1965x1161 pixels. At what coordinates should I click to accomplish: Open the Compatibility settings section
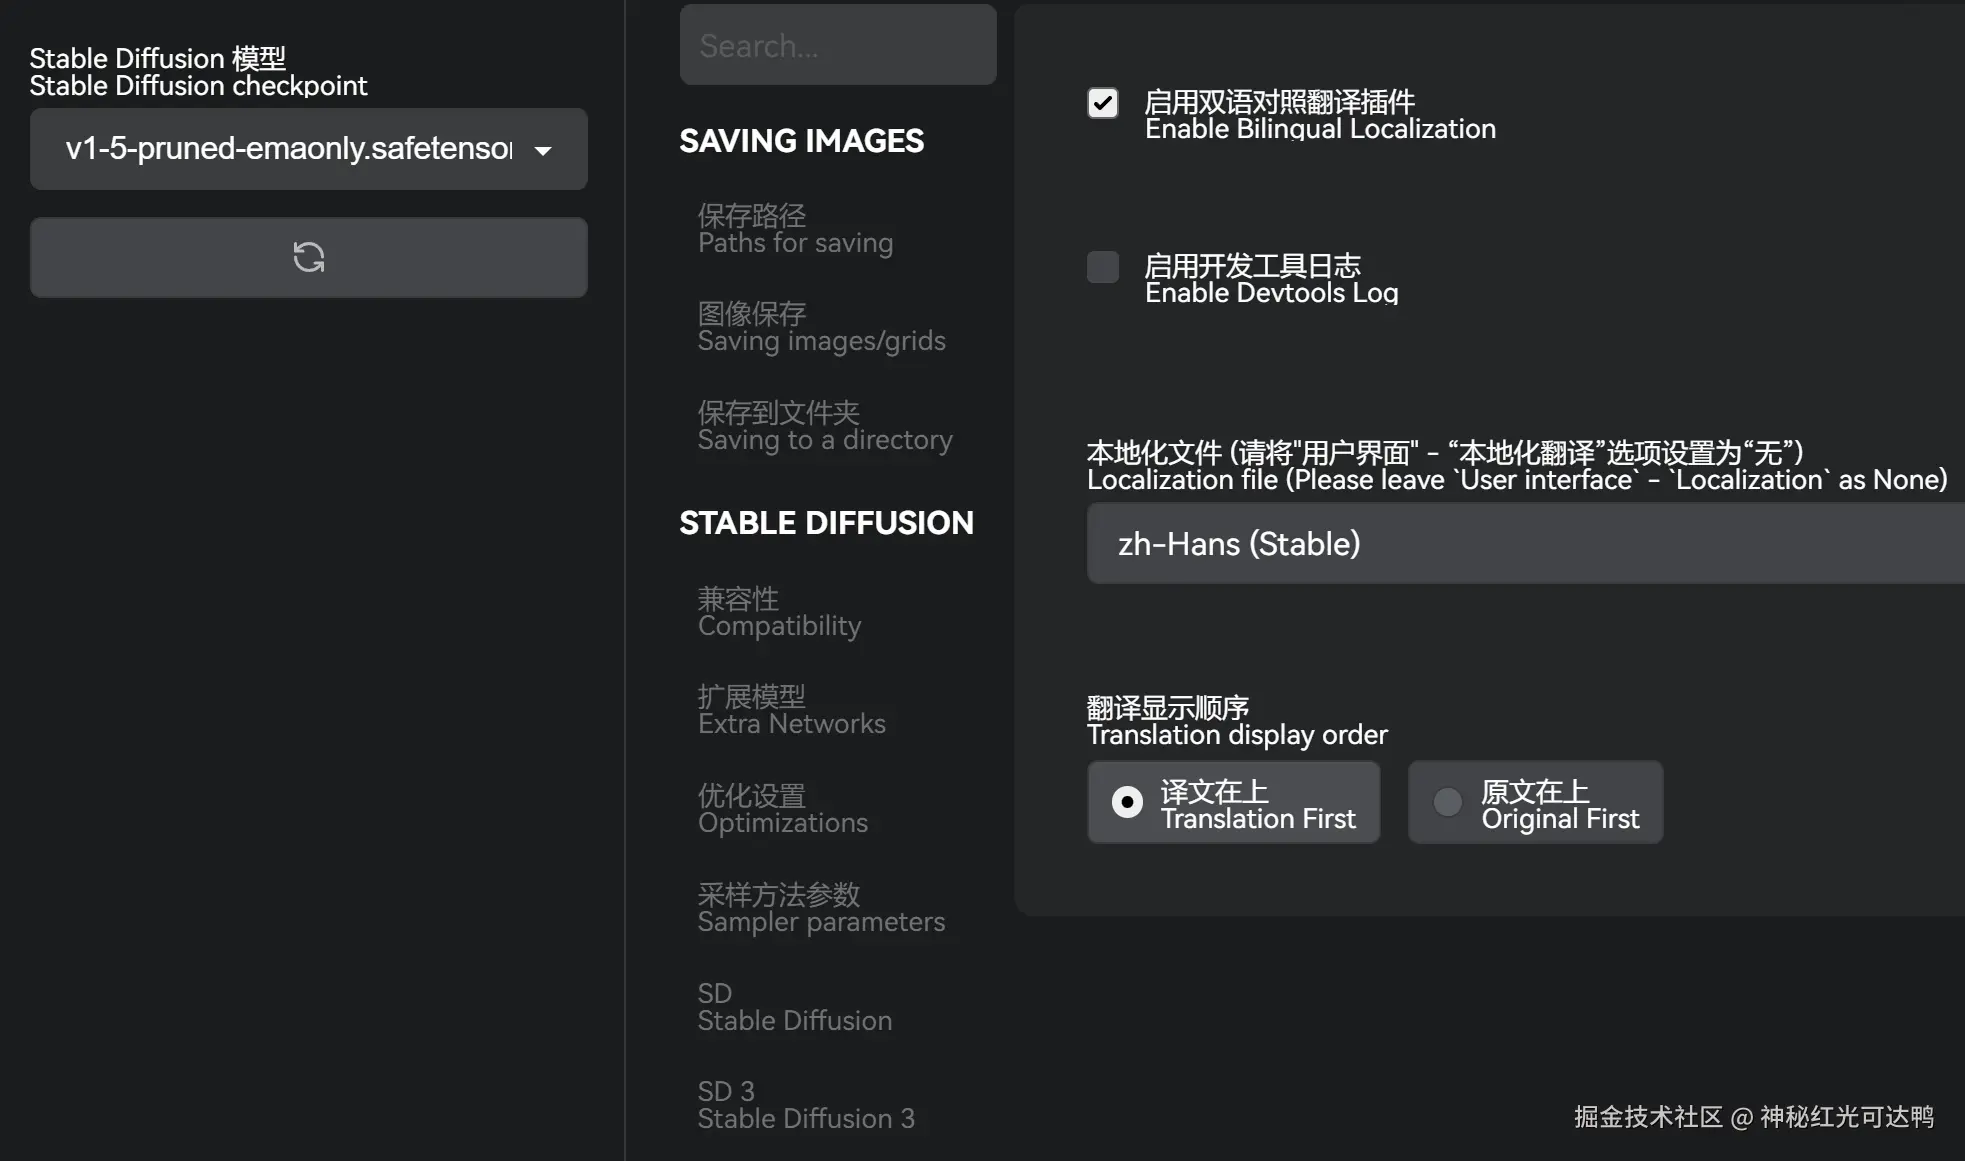click(x=779, y=612)
